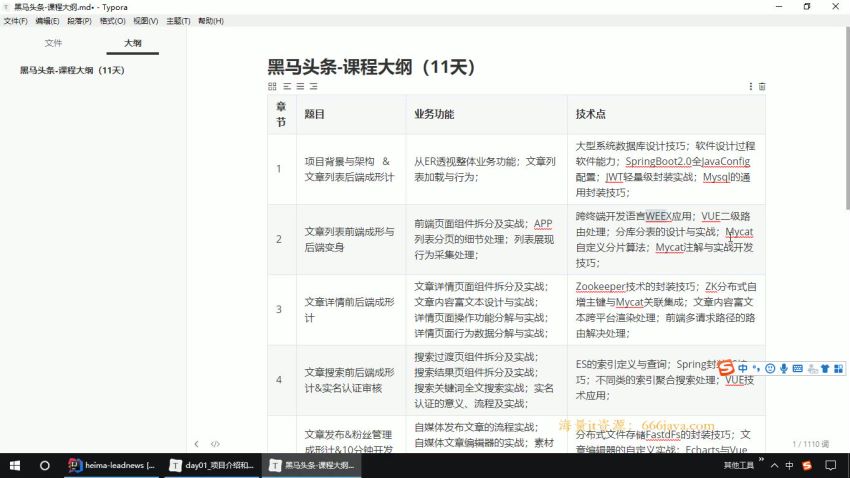
Task: Switch to day01 Typora taskbar window
Action: click(x=211, y=466)
